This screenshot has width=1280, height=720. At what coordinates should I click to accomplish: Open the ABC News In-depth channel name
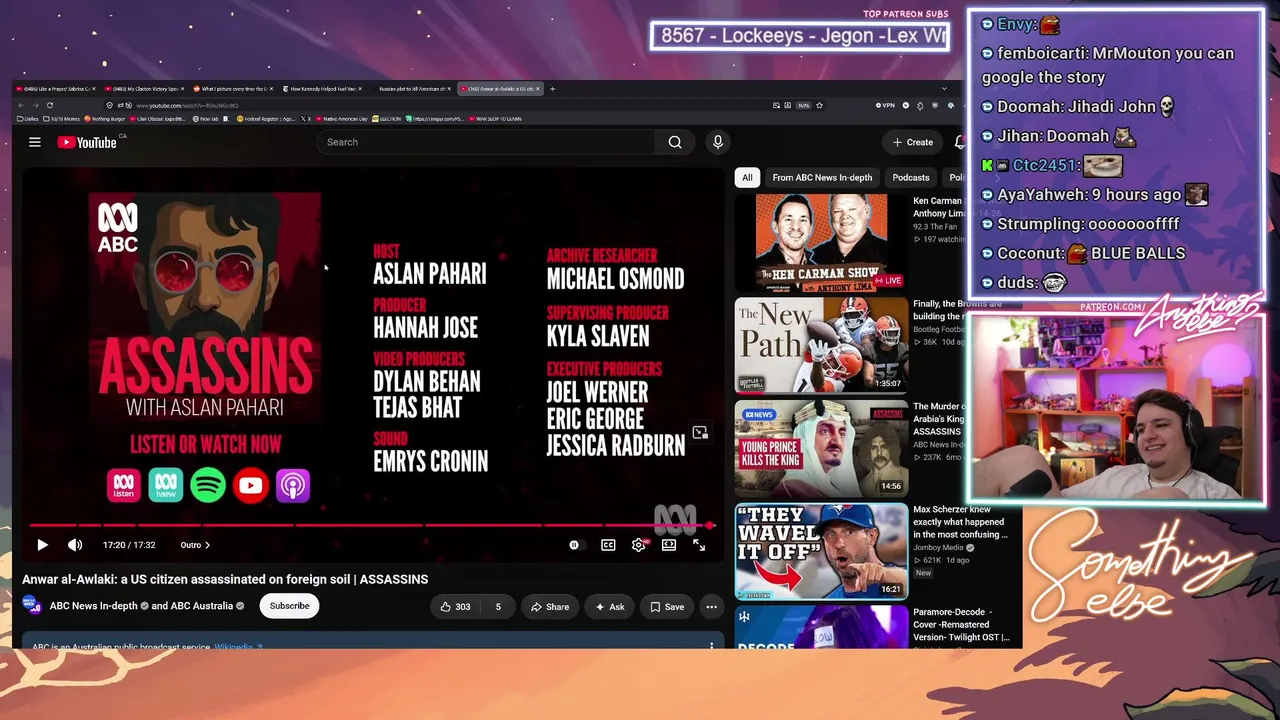coord(94,606)
